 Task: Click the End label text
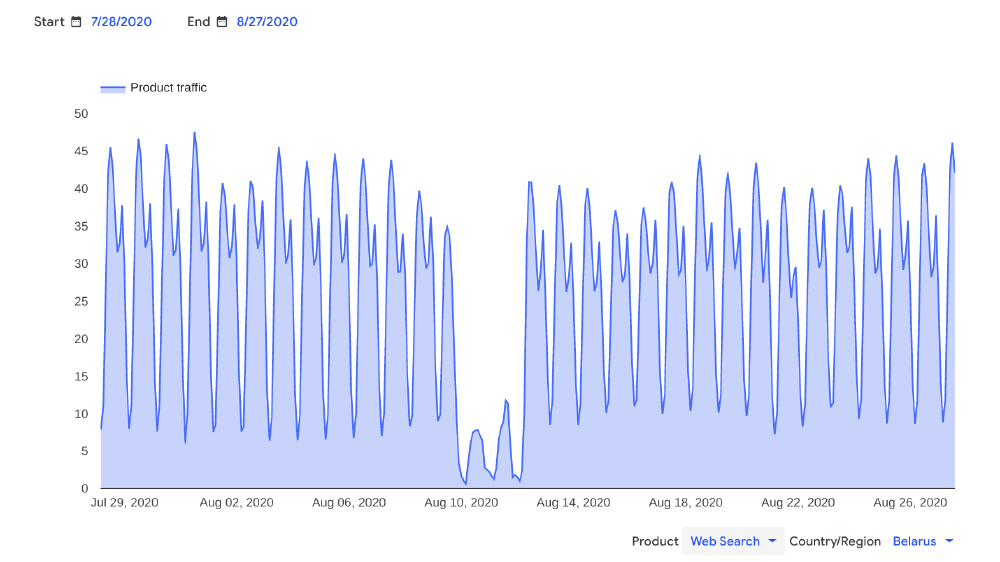click(x=198, y=22)
